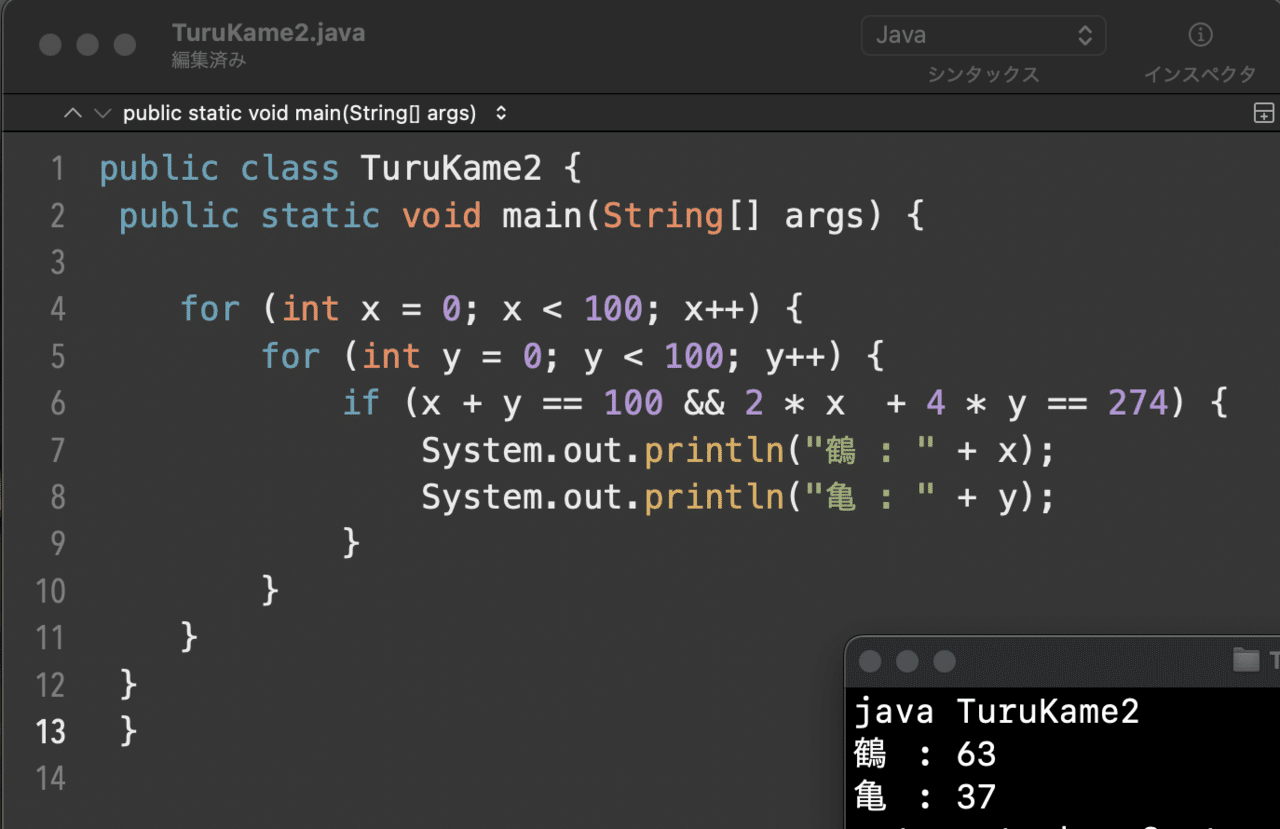Viewport: 1280px width, 829px height.
Task: Click 'String[]' in the main signature
Action: point(681,215)
